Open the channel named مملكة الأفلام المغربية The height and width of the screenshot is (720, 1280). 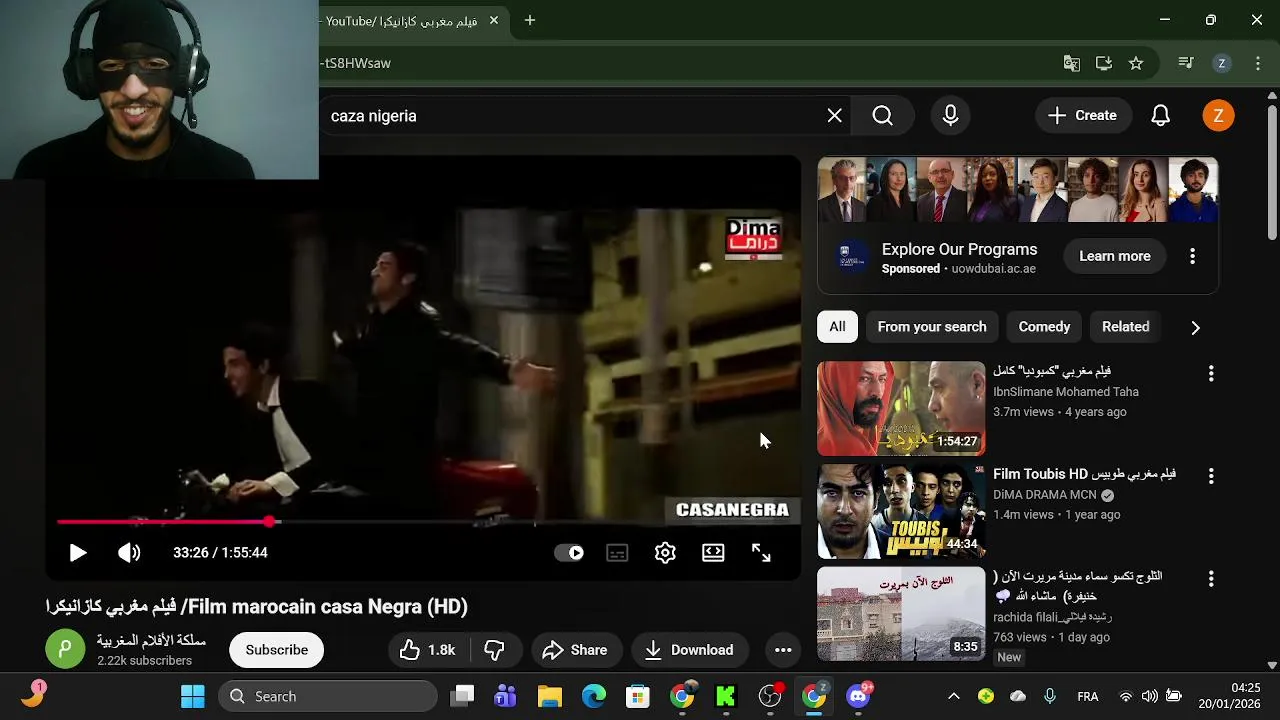(x=151, y=640)
